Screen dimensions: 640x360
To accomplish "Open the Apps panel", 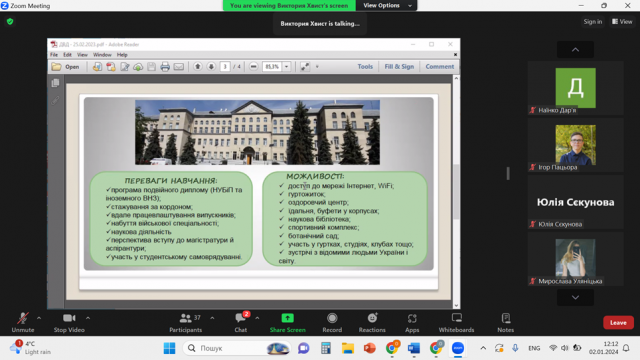I will [x=412, y=322].
